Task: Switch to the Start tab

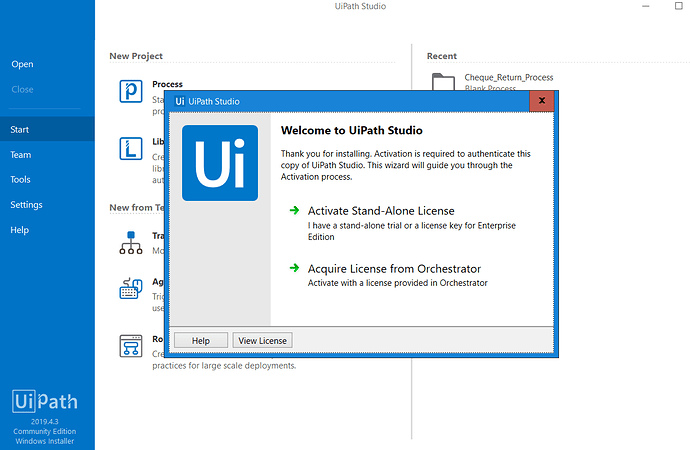Action: click(47, 129)
